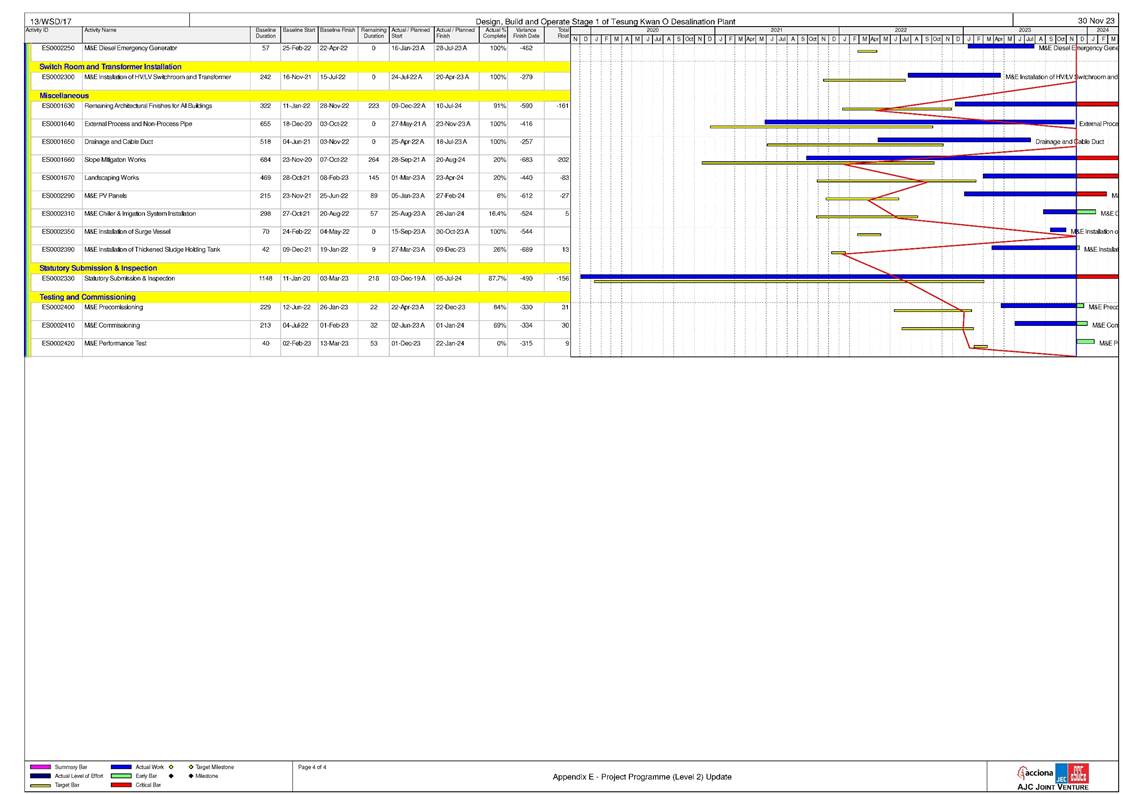This screenshot has width=1123, height=794.
Task: Click the Statutory Submission blue Gantt bar
Action: pyautogui.click(x=780, y=276)
